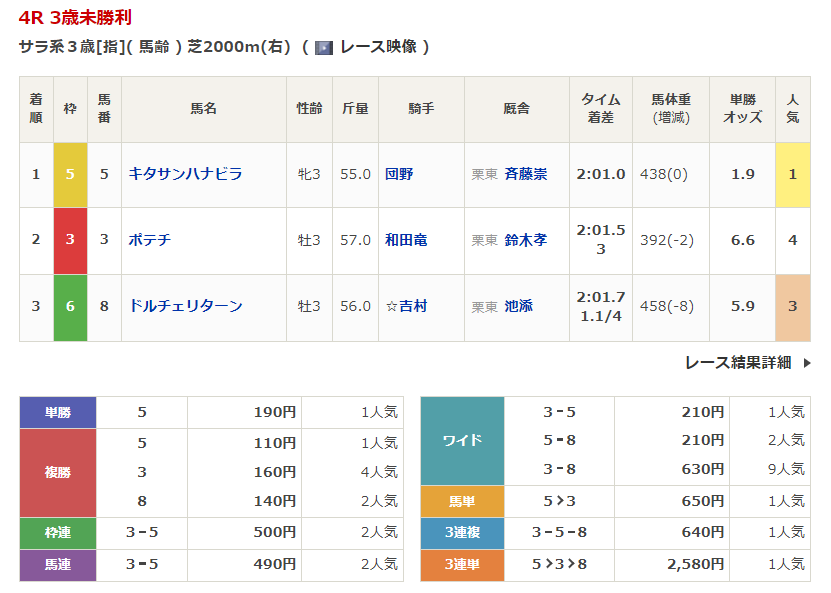The width and height of the screenshot is (831, 593).
Task: Click the green frame 6 cell
Action: point(70,306)
